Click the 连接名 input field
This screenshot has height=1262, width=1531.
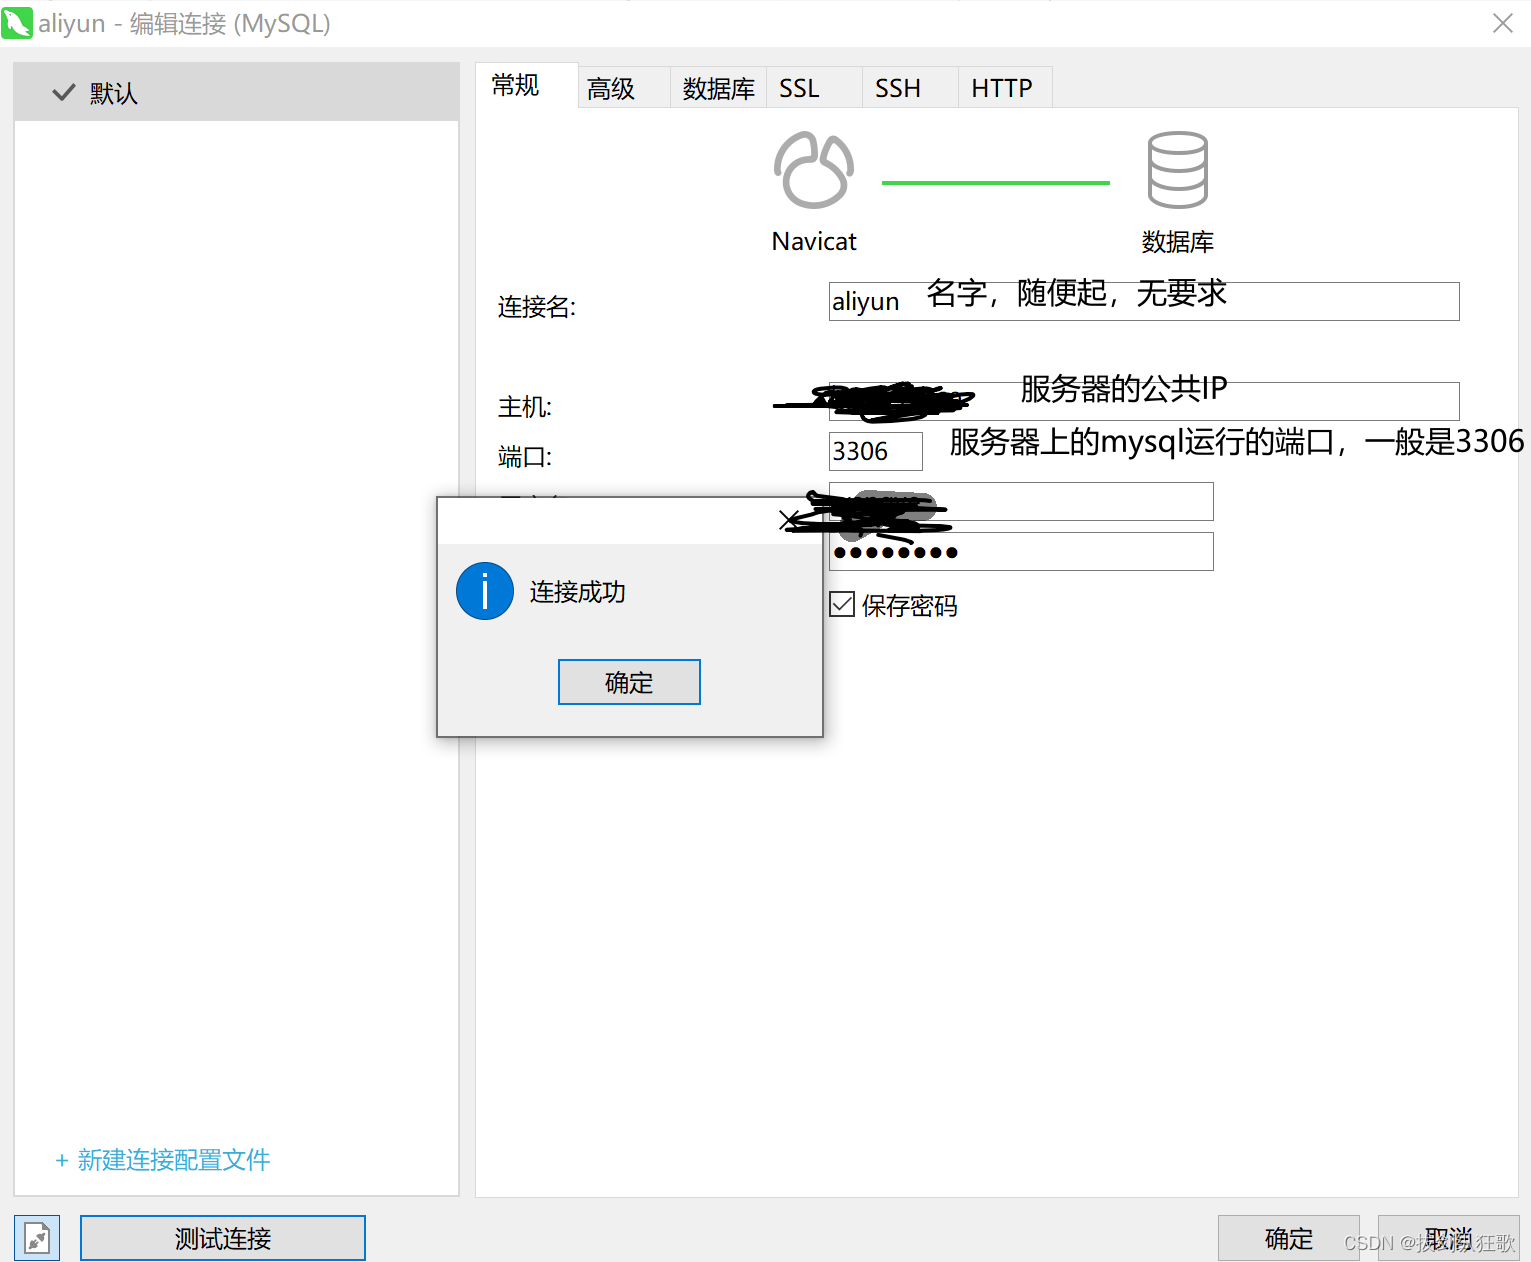(1144, 301)
